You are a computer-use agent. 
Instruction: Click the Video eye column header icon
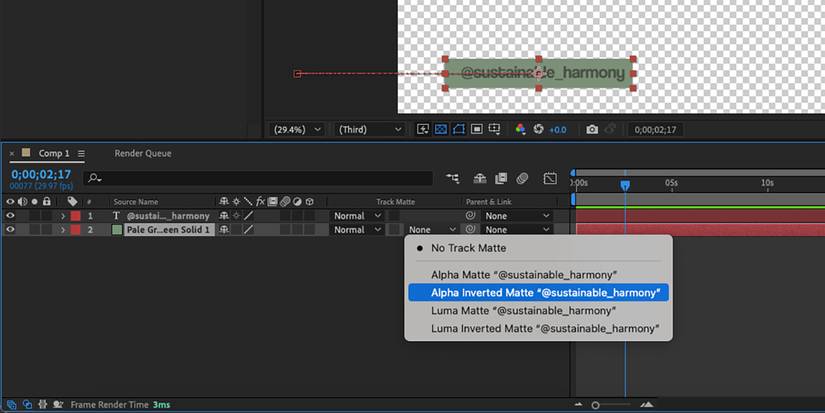click(x=10, y=202)
